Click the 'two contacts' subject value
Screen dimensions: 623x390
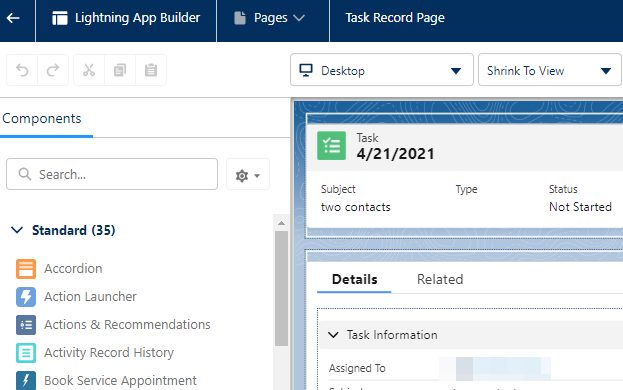[x=356, y=207]
